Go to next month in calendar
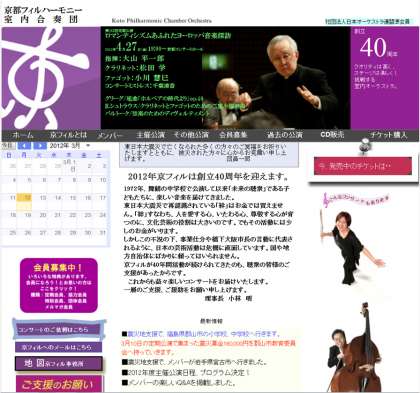420x393 pixels. tap(40, 146)
